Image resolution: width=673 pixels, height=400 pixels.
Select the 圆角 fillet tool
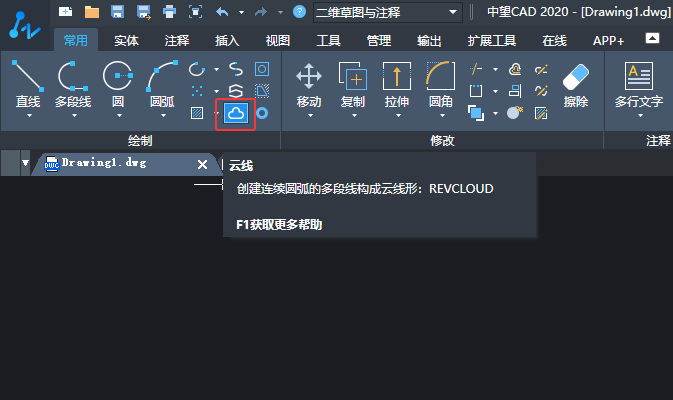(441, 84)
